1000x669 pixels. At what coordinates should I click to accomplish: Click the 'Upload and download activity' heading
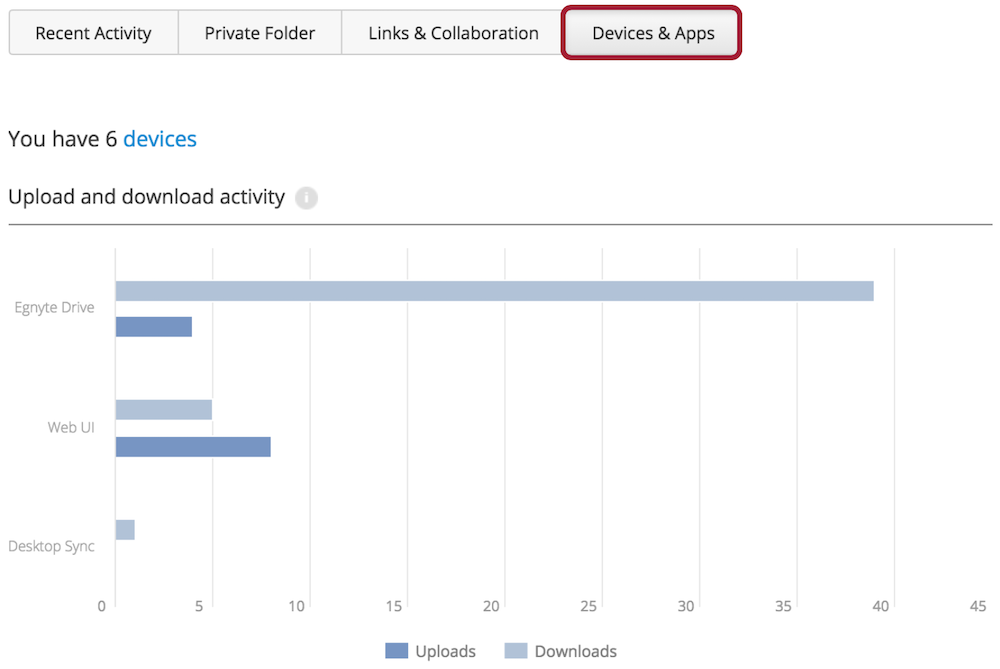(x=147, y=196)
